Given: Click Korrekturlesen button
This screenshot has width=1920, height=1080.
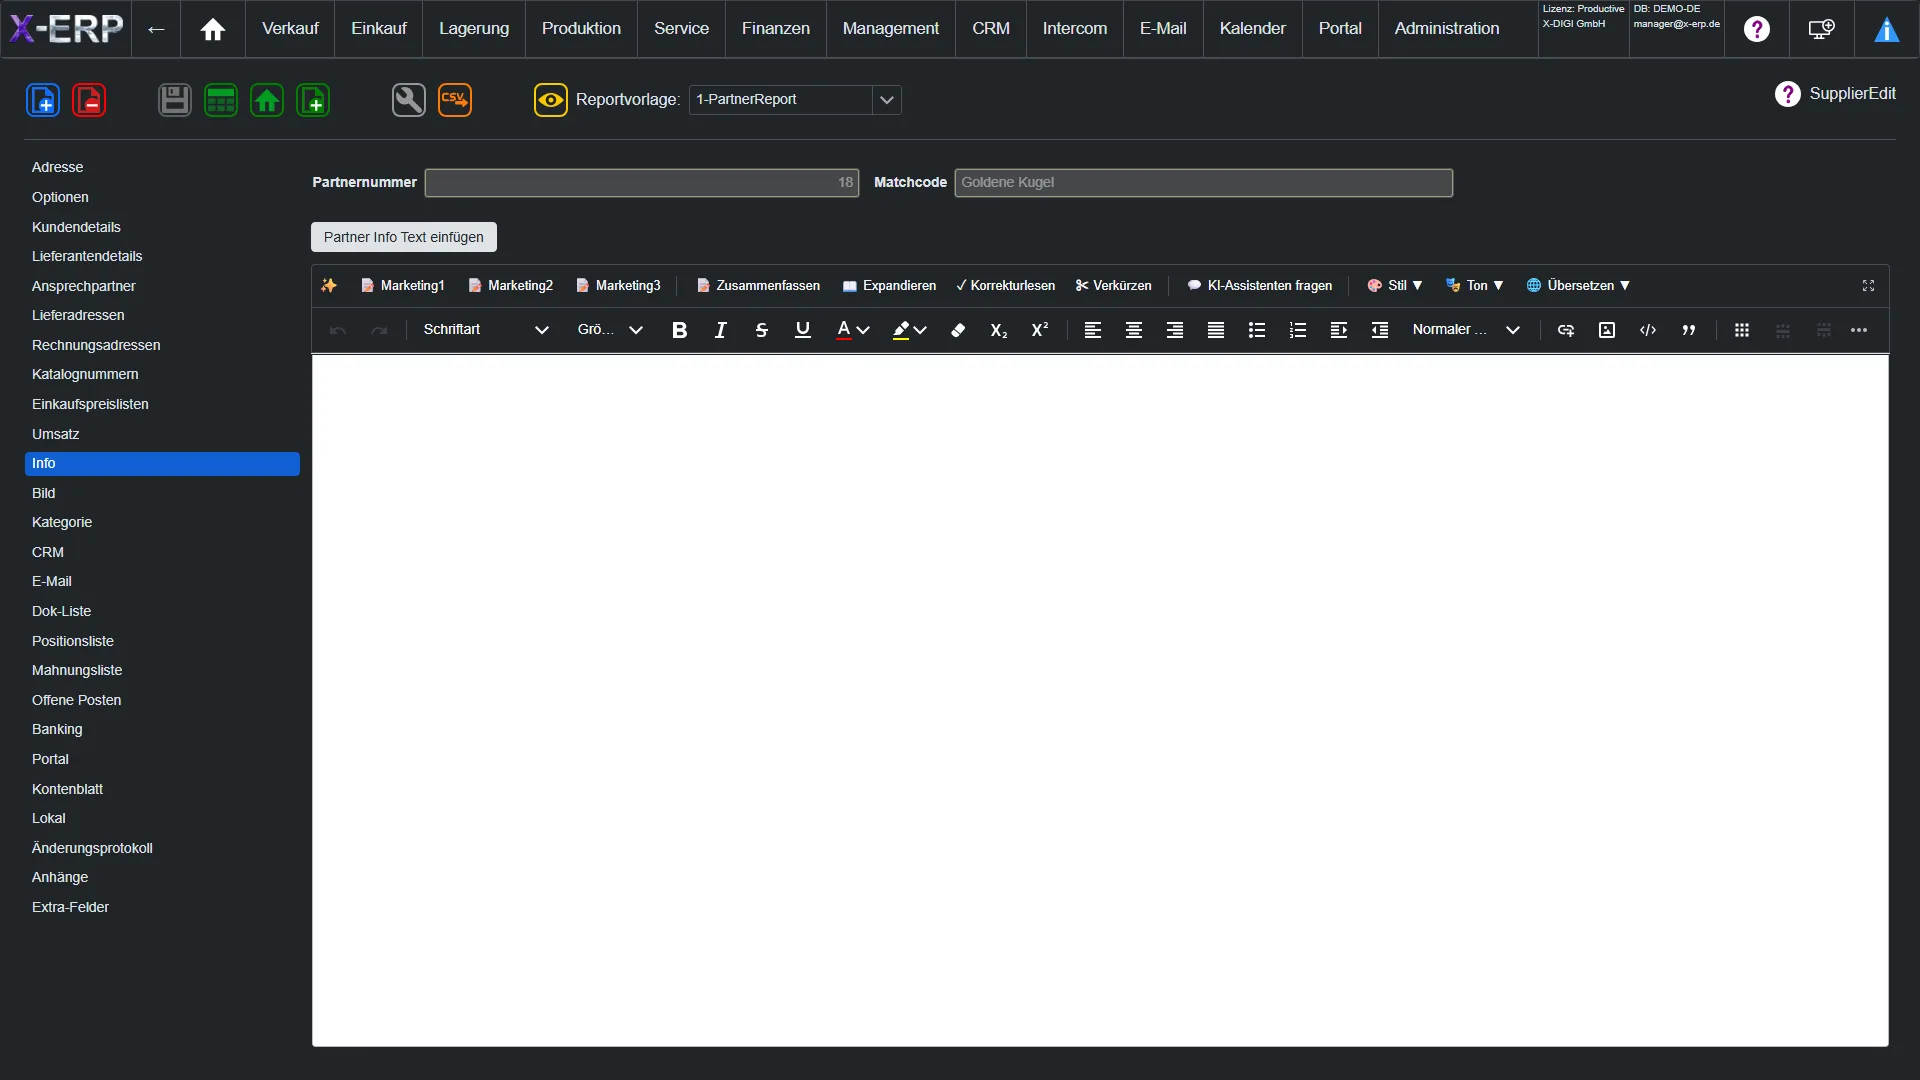Looking at the screenshot, I should pyautogui.click(x=1005, y=286).
